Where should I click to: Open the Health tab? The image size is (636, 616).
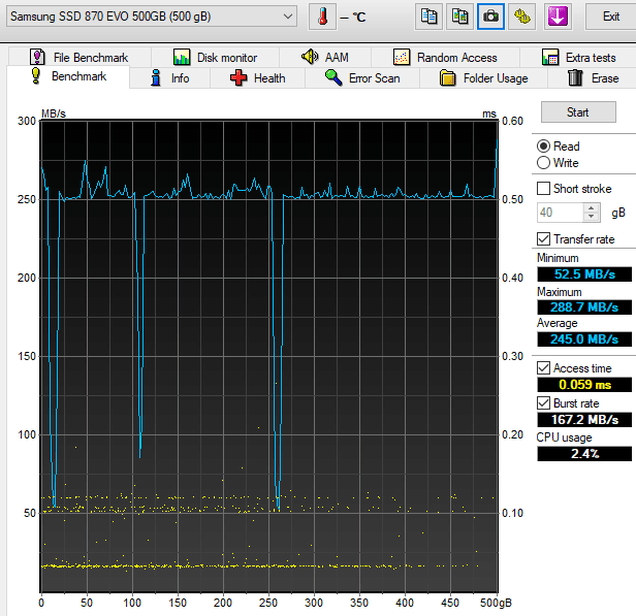point(258,78)
